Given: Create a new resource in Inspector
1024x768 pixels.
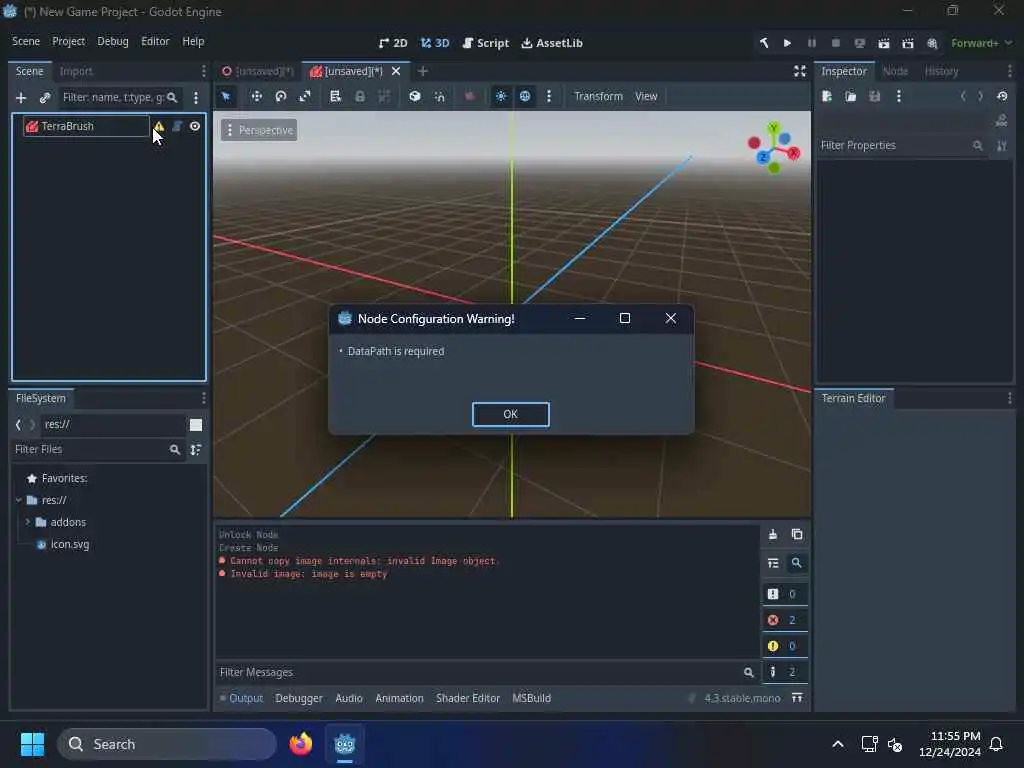Looking at the screenshot, I should [x=827, y=96].
